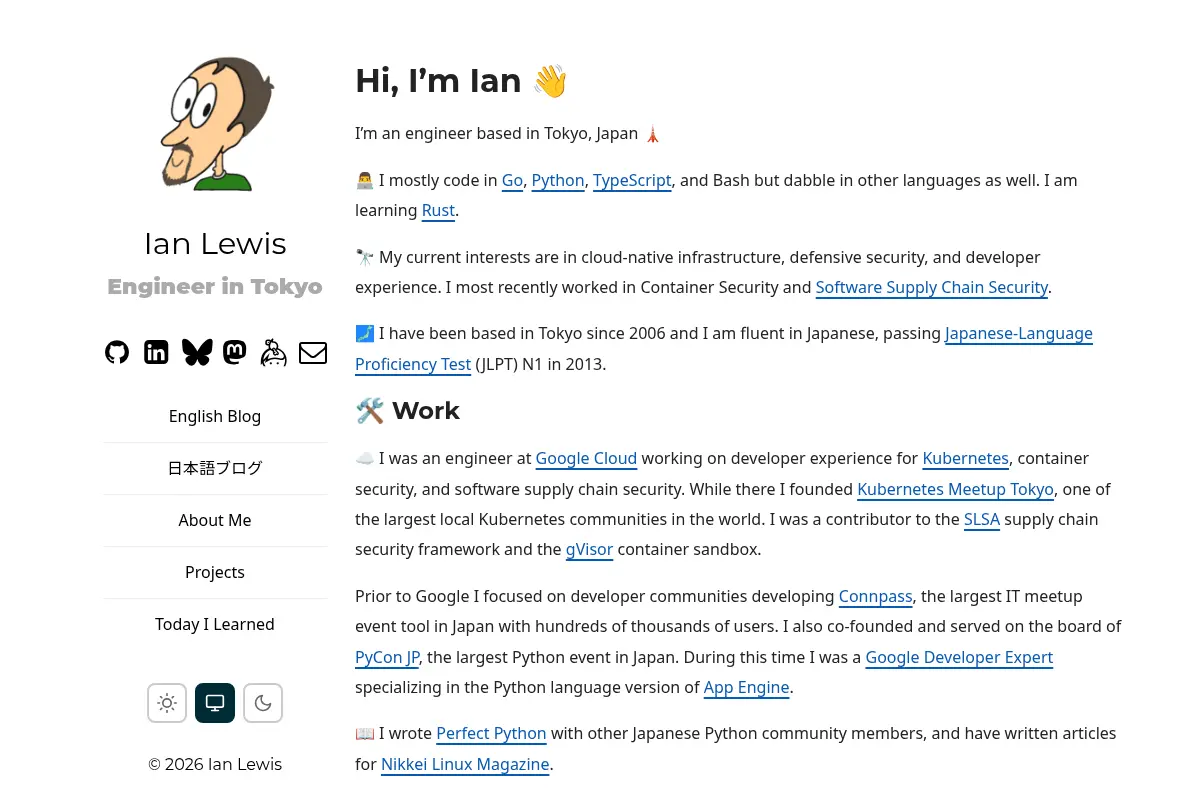
Task: Open the PyCon JP link
Action: coord(387,658)
